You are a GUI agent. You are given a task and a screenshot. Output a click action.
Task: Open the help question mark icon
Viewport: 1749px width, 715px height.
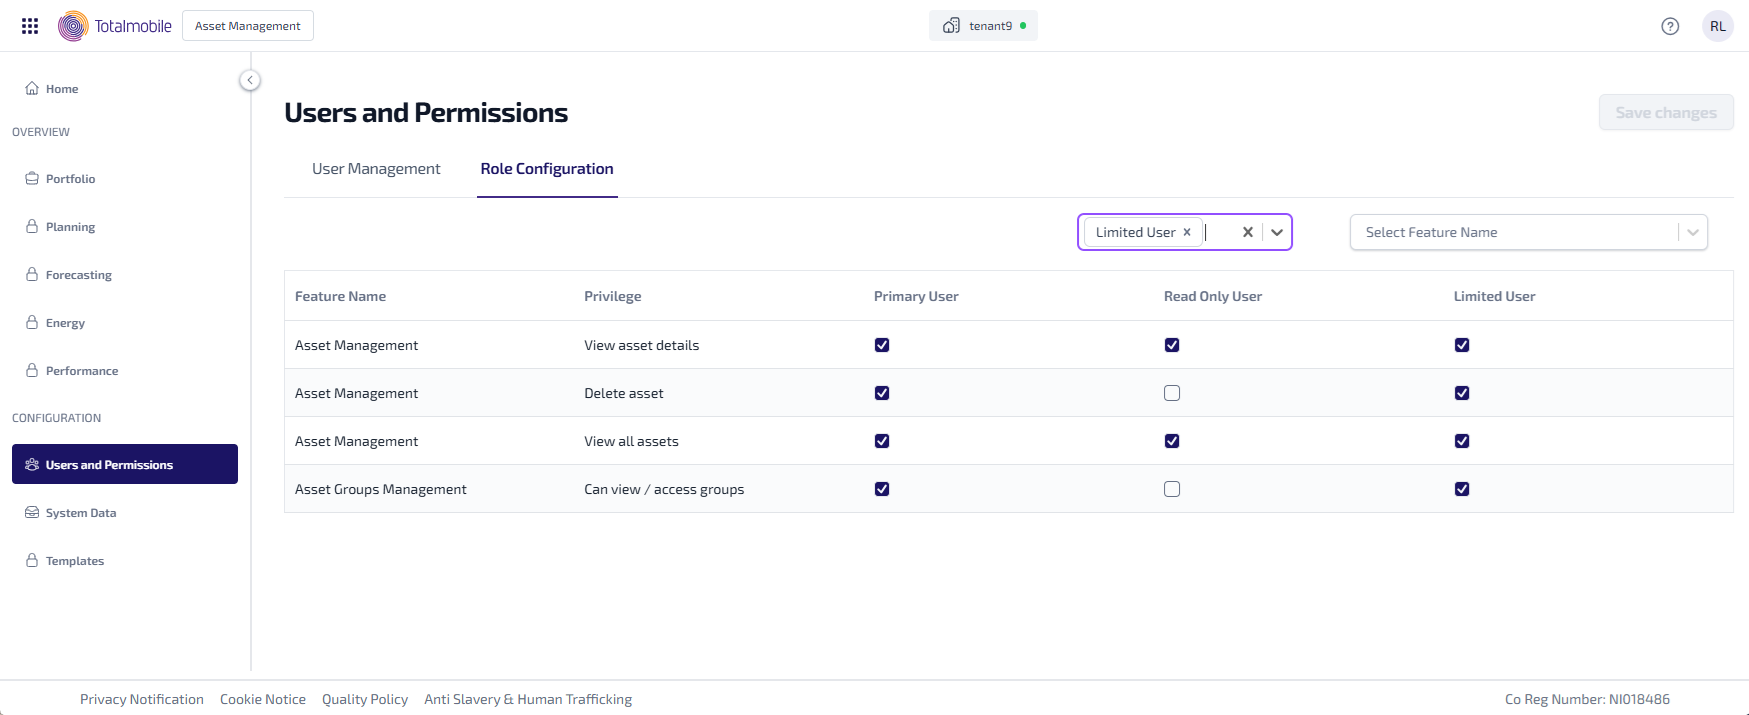pyautogui.click(x=1670, y=26)
